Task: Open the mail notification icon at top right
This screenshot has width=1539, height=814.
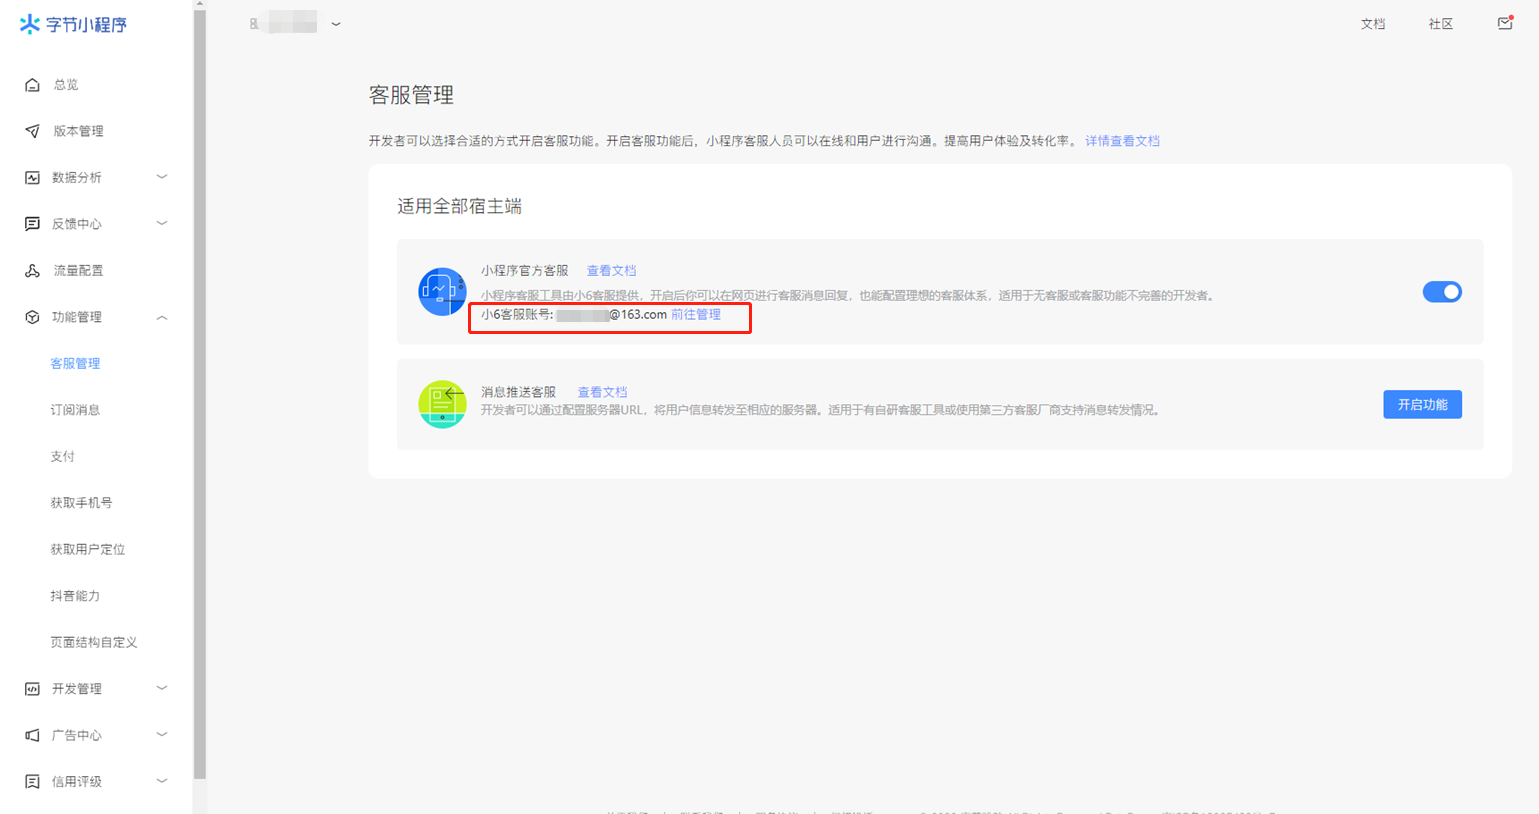Action: coord(1505,23)
